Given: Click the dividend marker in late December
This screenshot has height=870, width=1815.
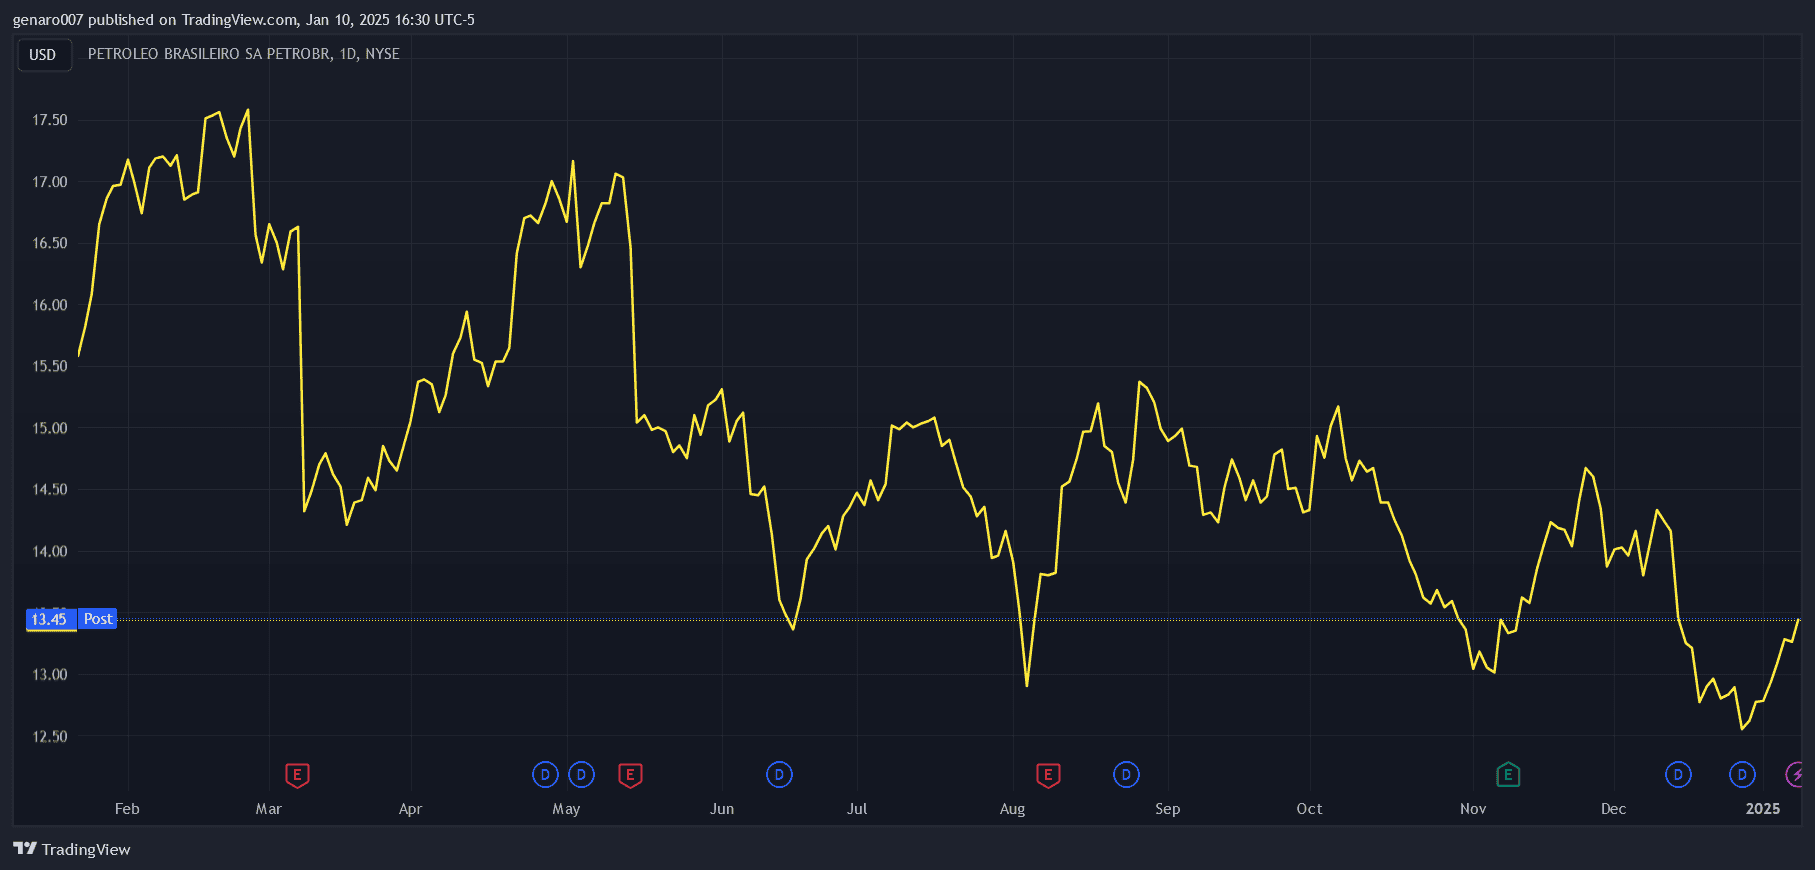Looking at the screenshot, I should tap(1742, 775).
